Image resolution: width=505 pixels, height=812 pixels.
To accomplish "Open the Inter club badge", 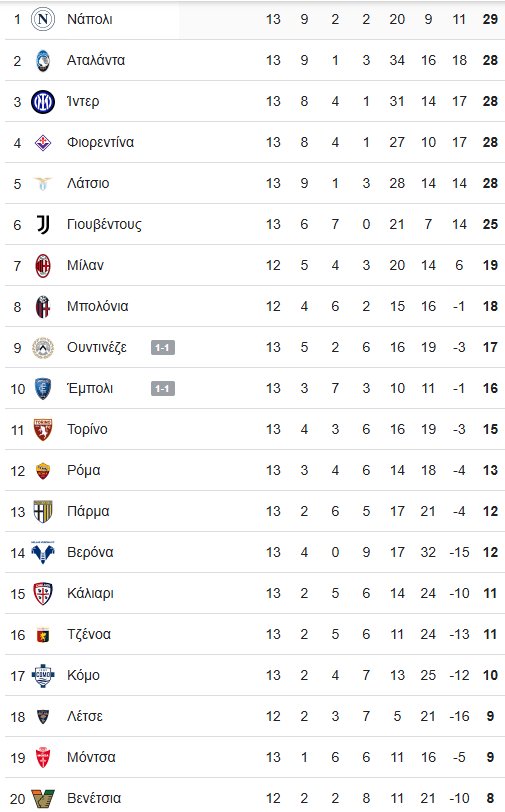I will [x=43, y=102].
